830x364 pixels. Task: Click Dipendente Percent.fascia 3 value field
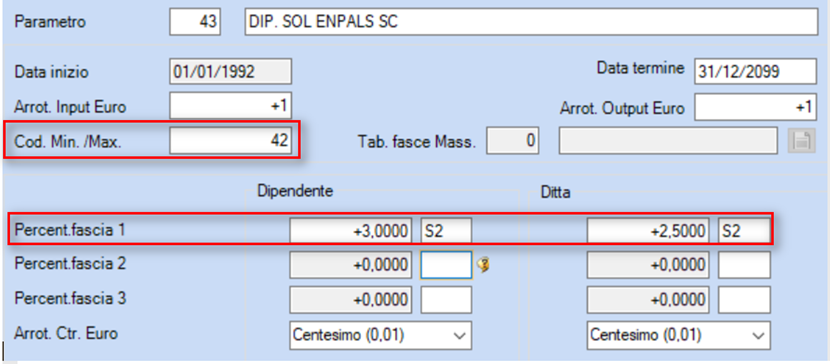pos(350,300)
